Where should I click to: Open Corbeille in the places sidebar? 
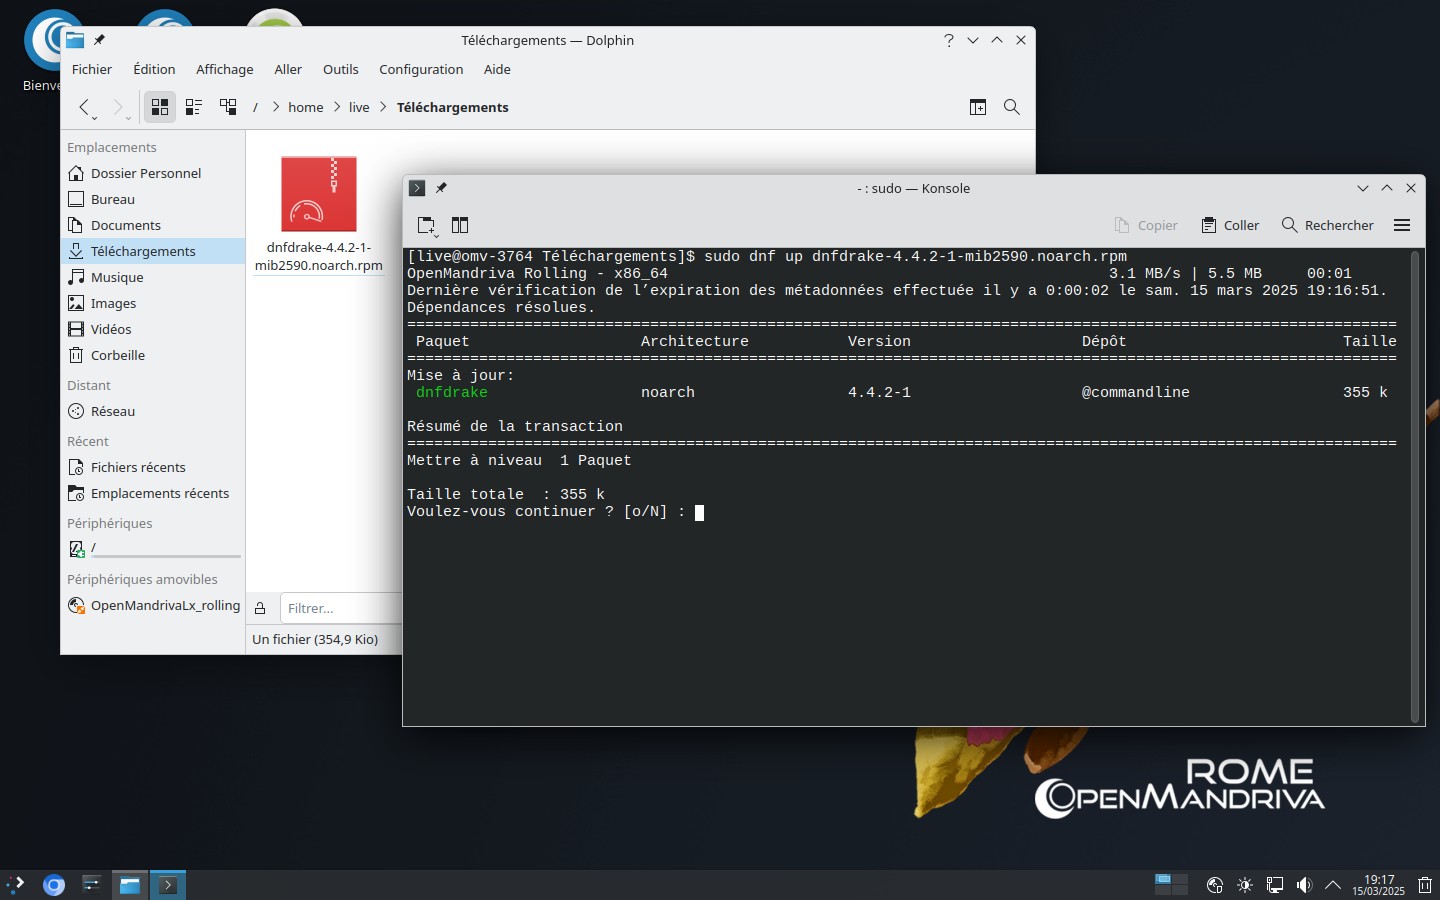118,355
